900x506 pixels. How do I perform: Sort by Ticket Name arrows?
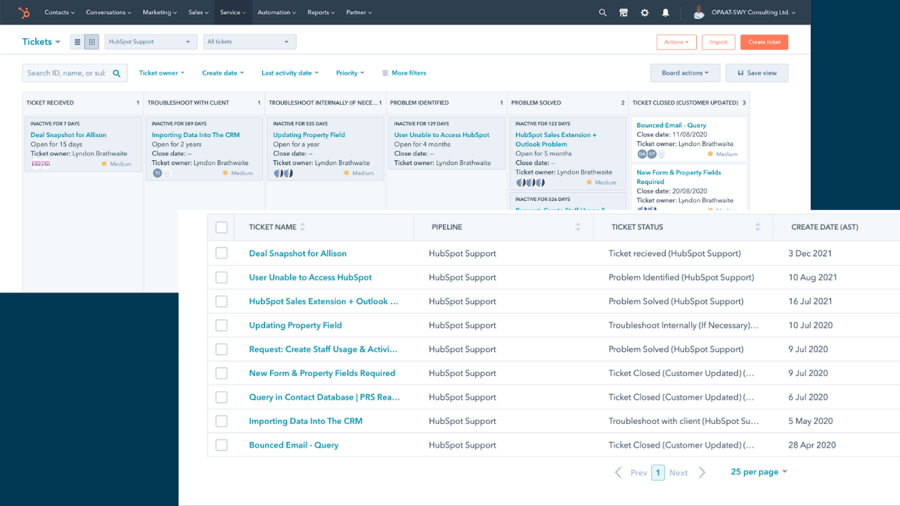point(302,227)
